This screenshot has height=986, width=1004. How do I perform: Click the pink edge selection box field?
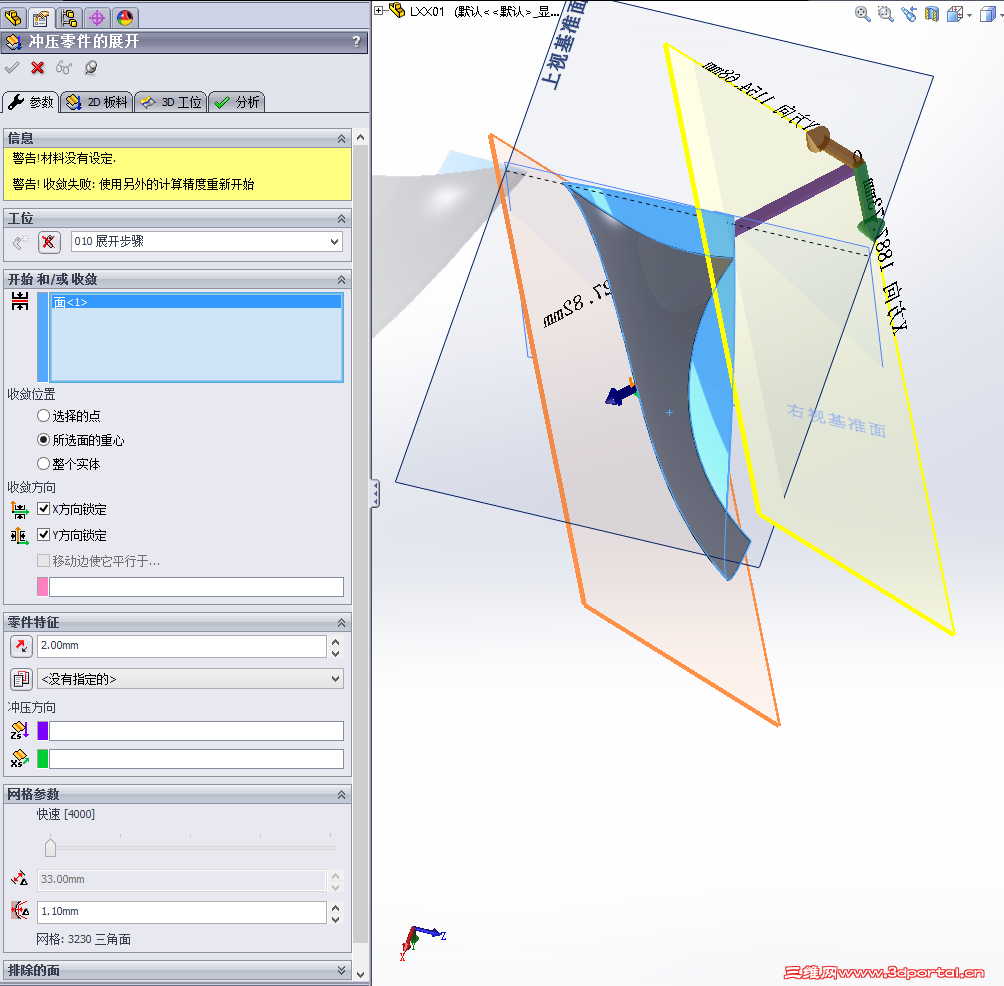[x=196, y=587]
